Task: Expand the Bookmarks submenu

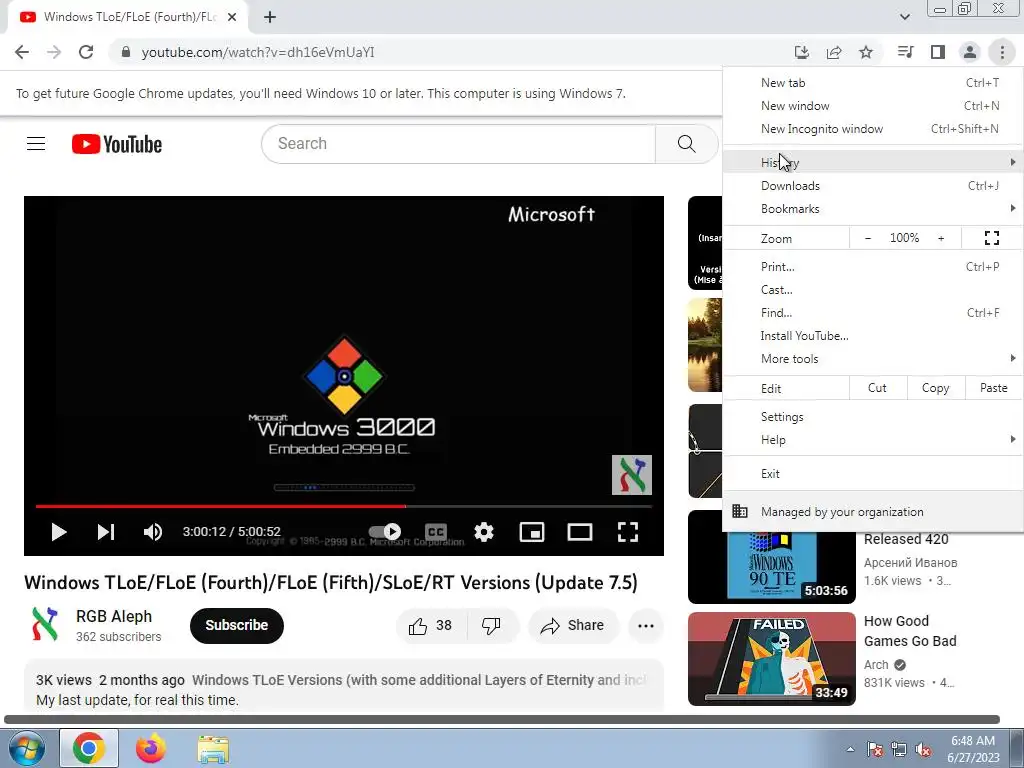Action: pos(872,208)
